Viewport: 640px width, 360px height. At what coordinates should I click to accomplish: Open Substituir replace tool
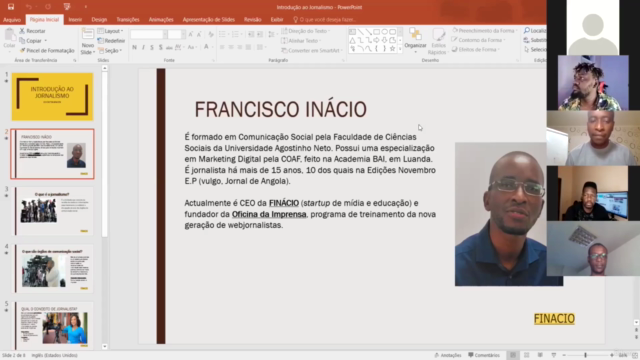coord(535,40)
